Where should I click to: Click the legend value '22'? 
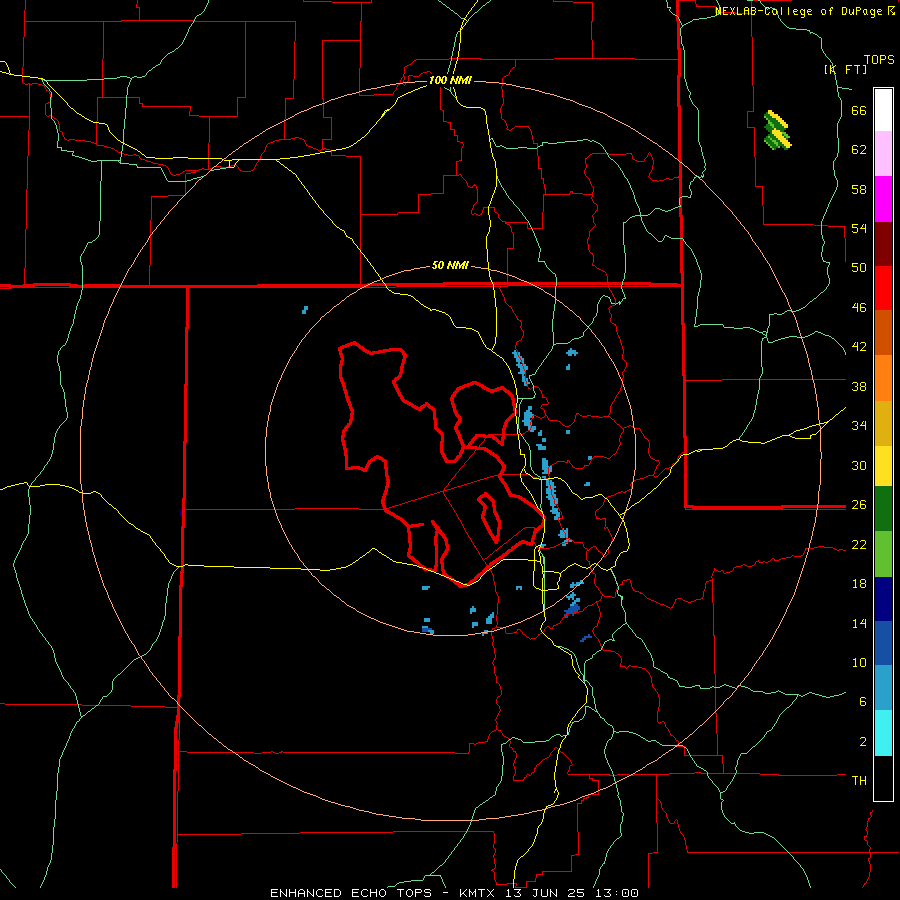point(859,544)
